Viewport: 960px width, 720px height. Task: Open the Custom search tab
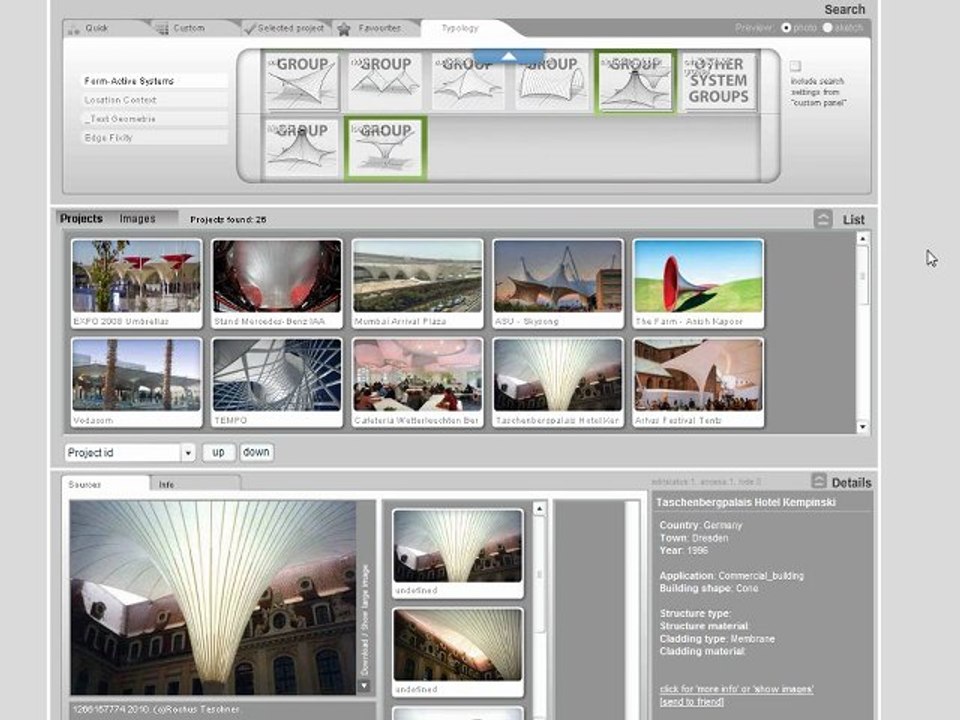pos(189,28)
